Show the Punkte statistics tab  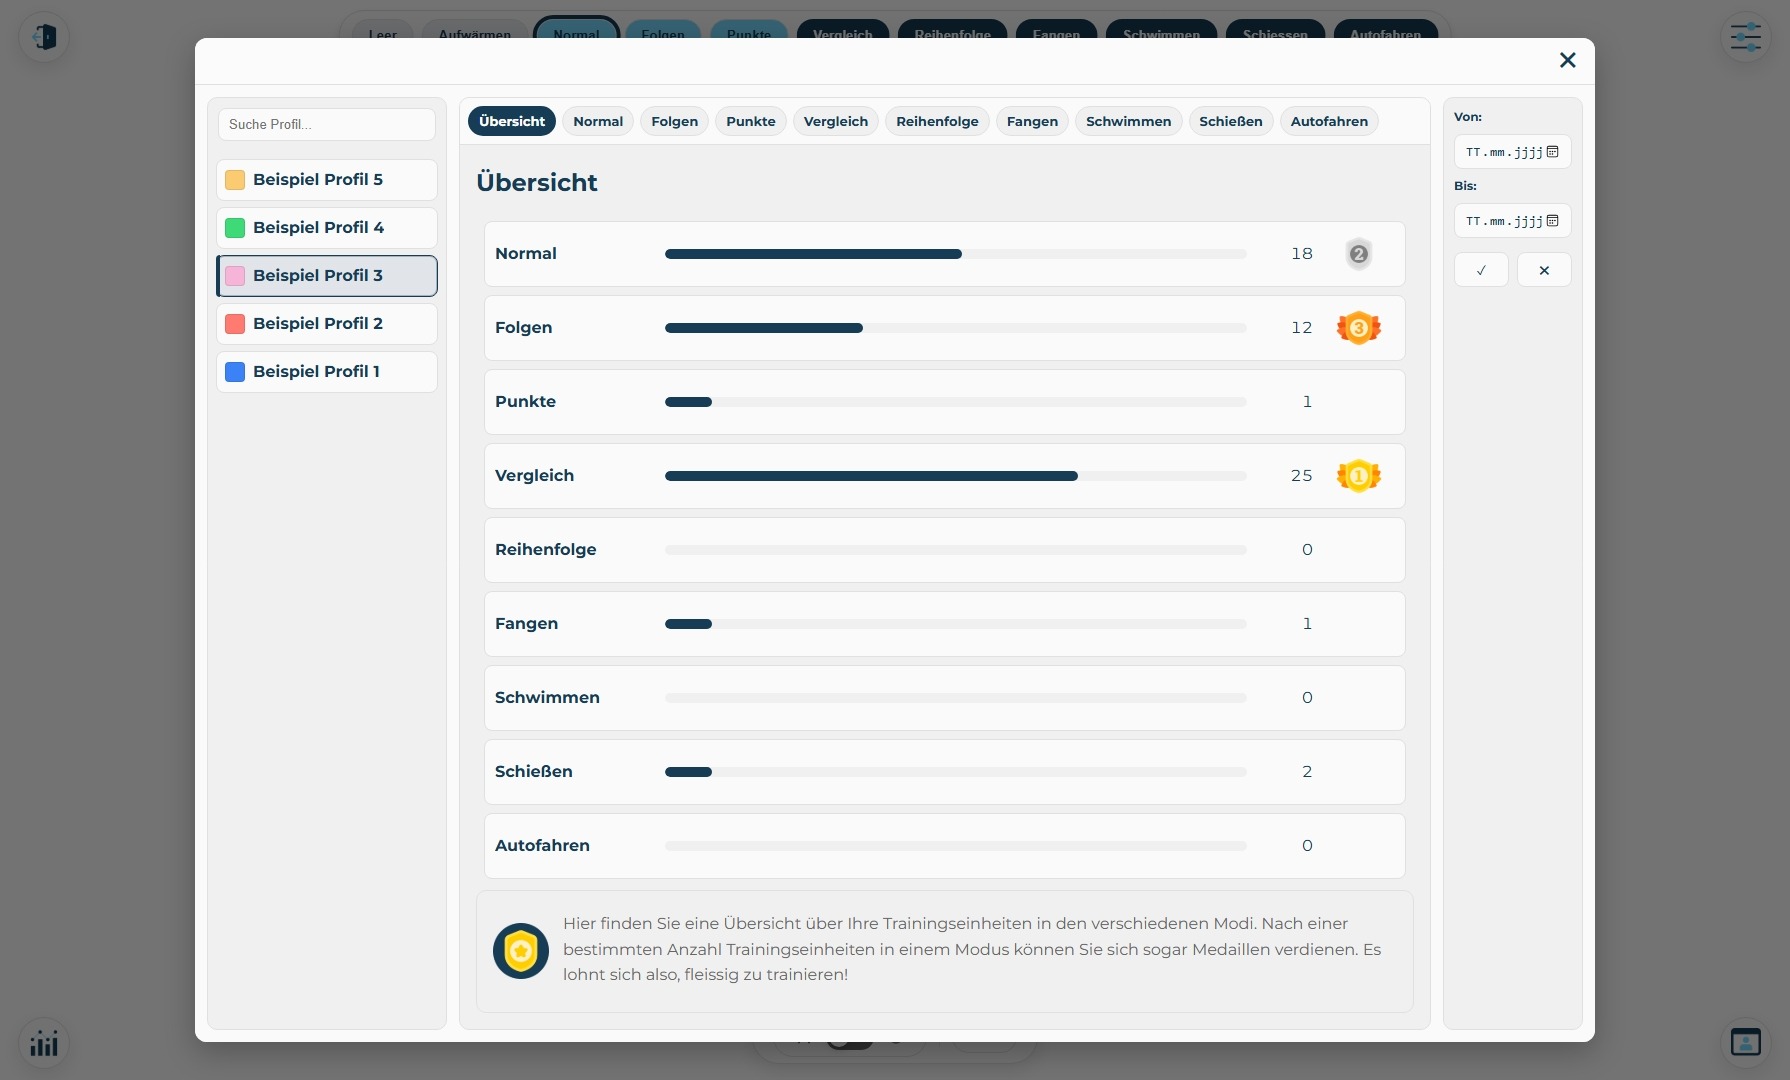(750, 122)
